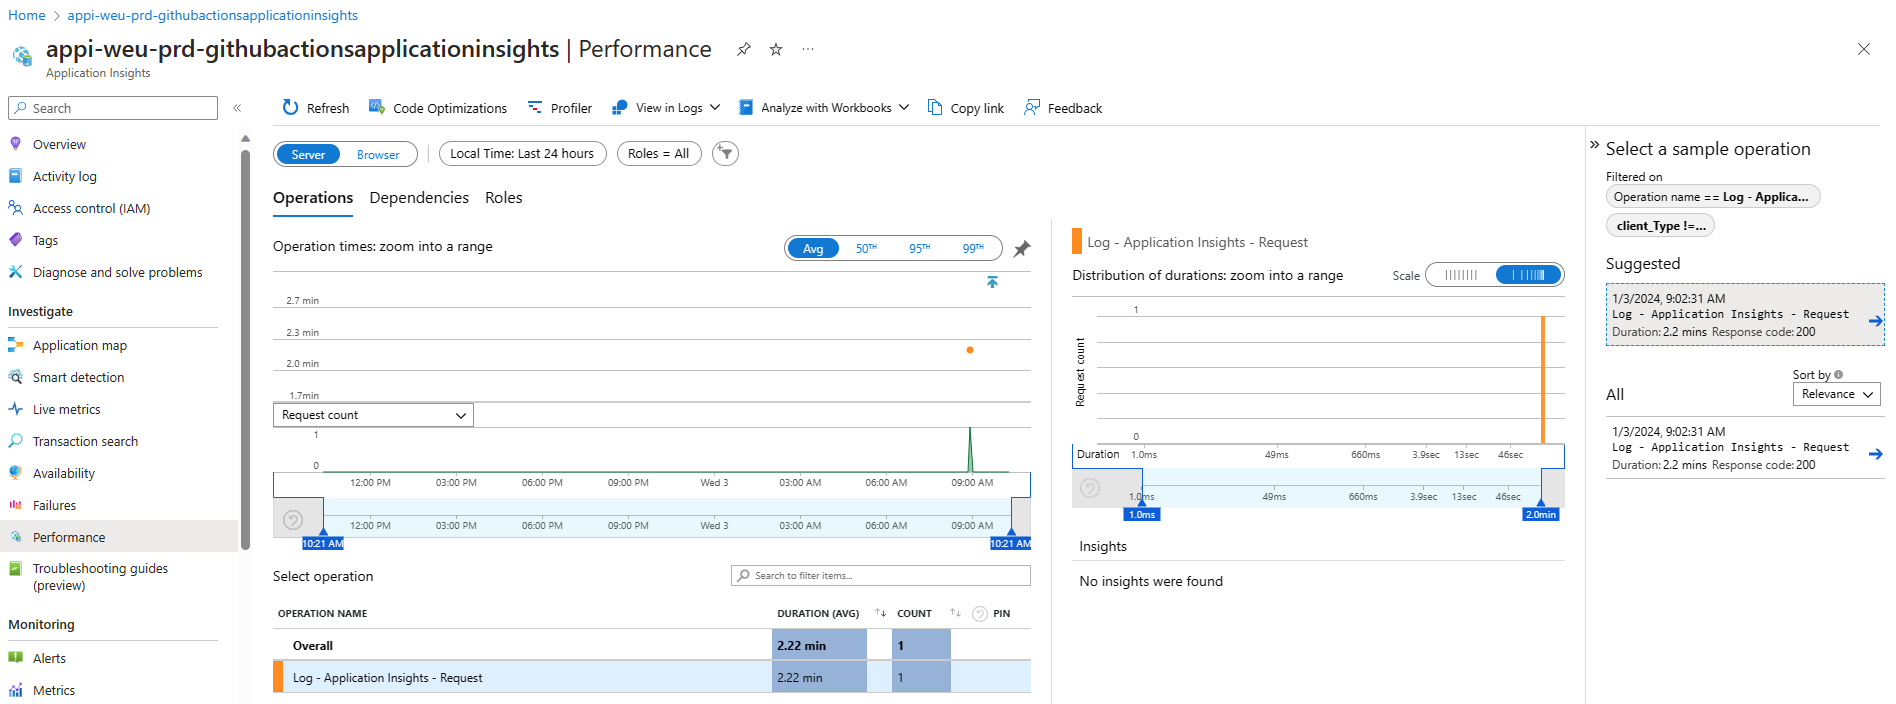The width and height of the screenshot is (1896, 704).
Task: Sort by Duration (Avg) column arrows
Action: (880, 613)
